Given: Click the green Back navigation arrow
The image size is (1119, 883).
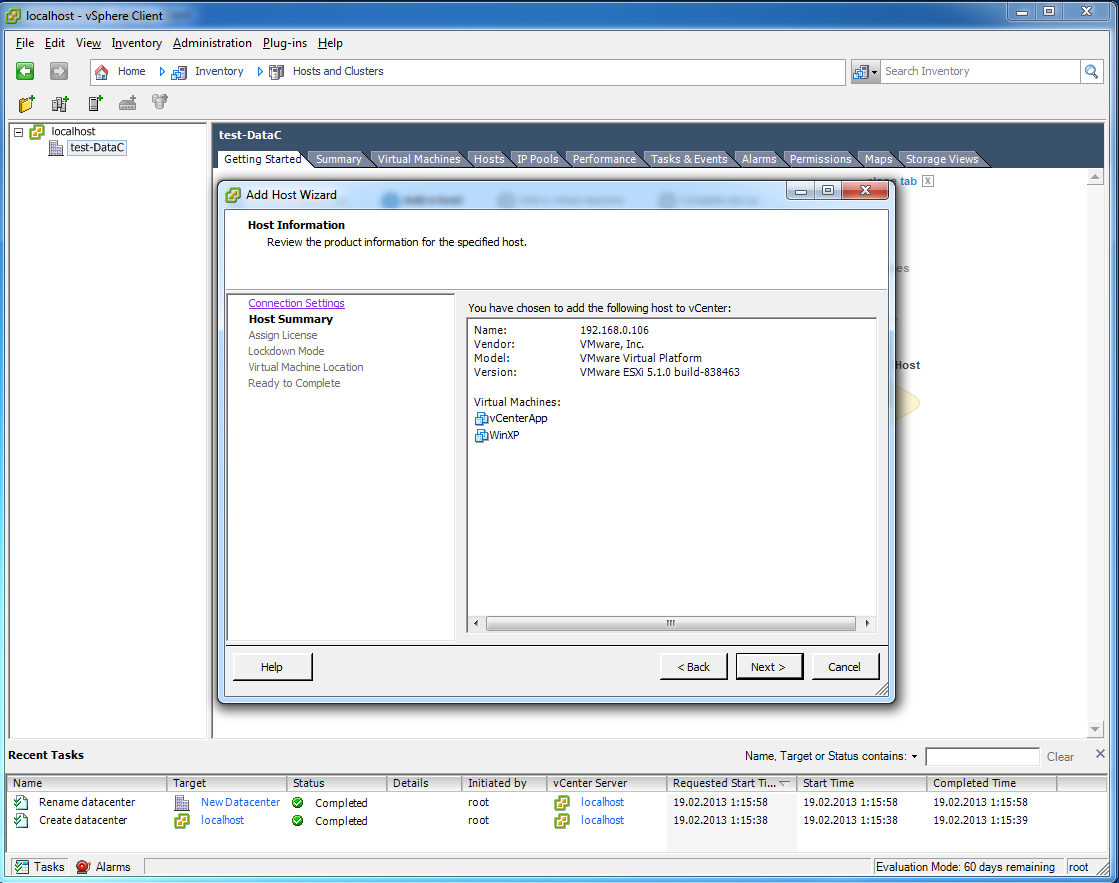Looking at the screenshot, I should pyautogui.click(x=25, y=71).
